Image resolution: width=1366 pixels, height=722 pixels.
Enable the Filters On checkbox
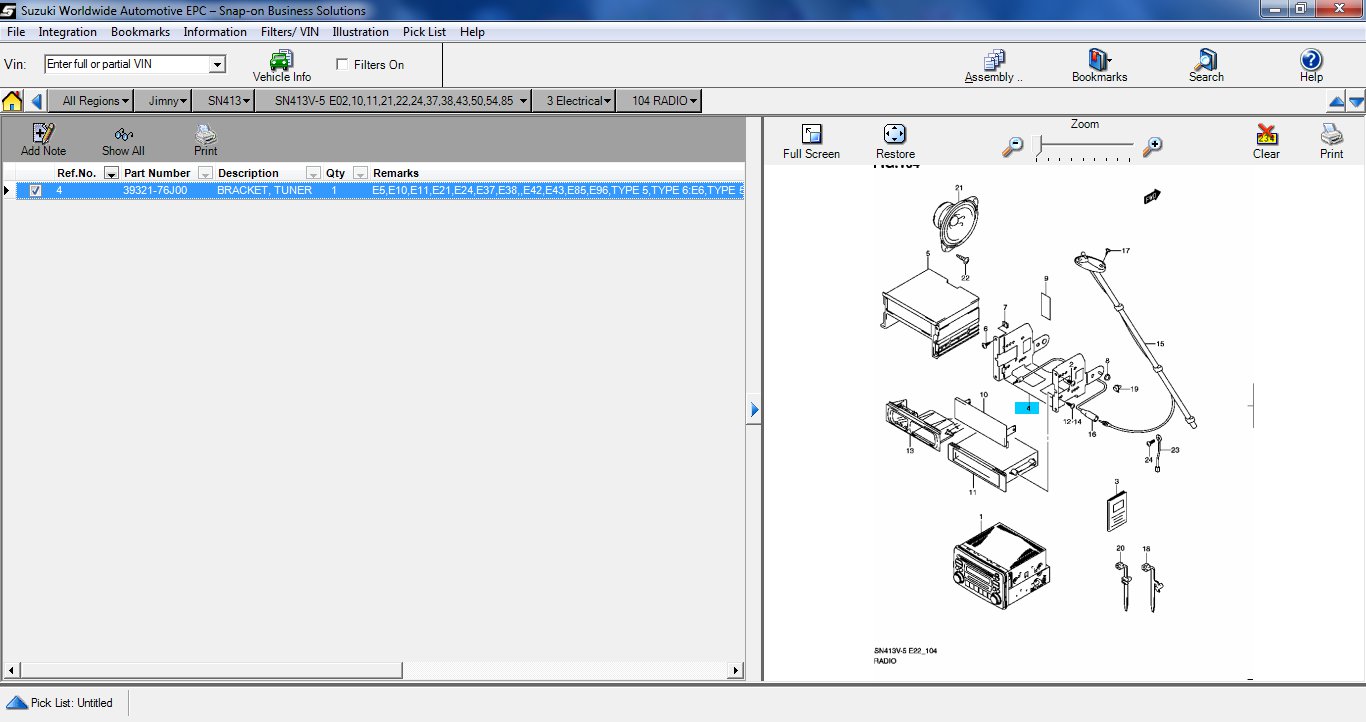click(343, 64)
